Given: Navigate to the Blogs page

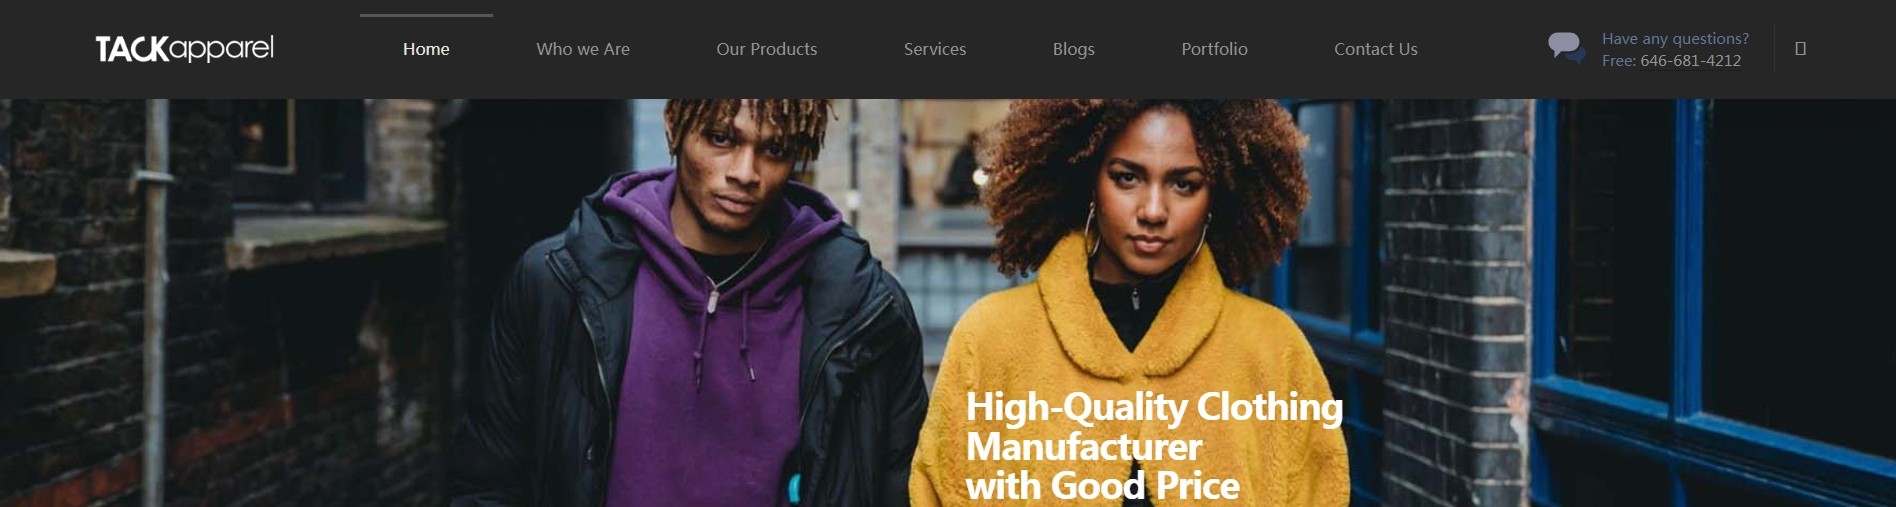Looking at the screenshot, I should pos(1074,49).
